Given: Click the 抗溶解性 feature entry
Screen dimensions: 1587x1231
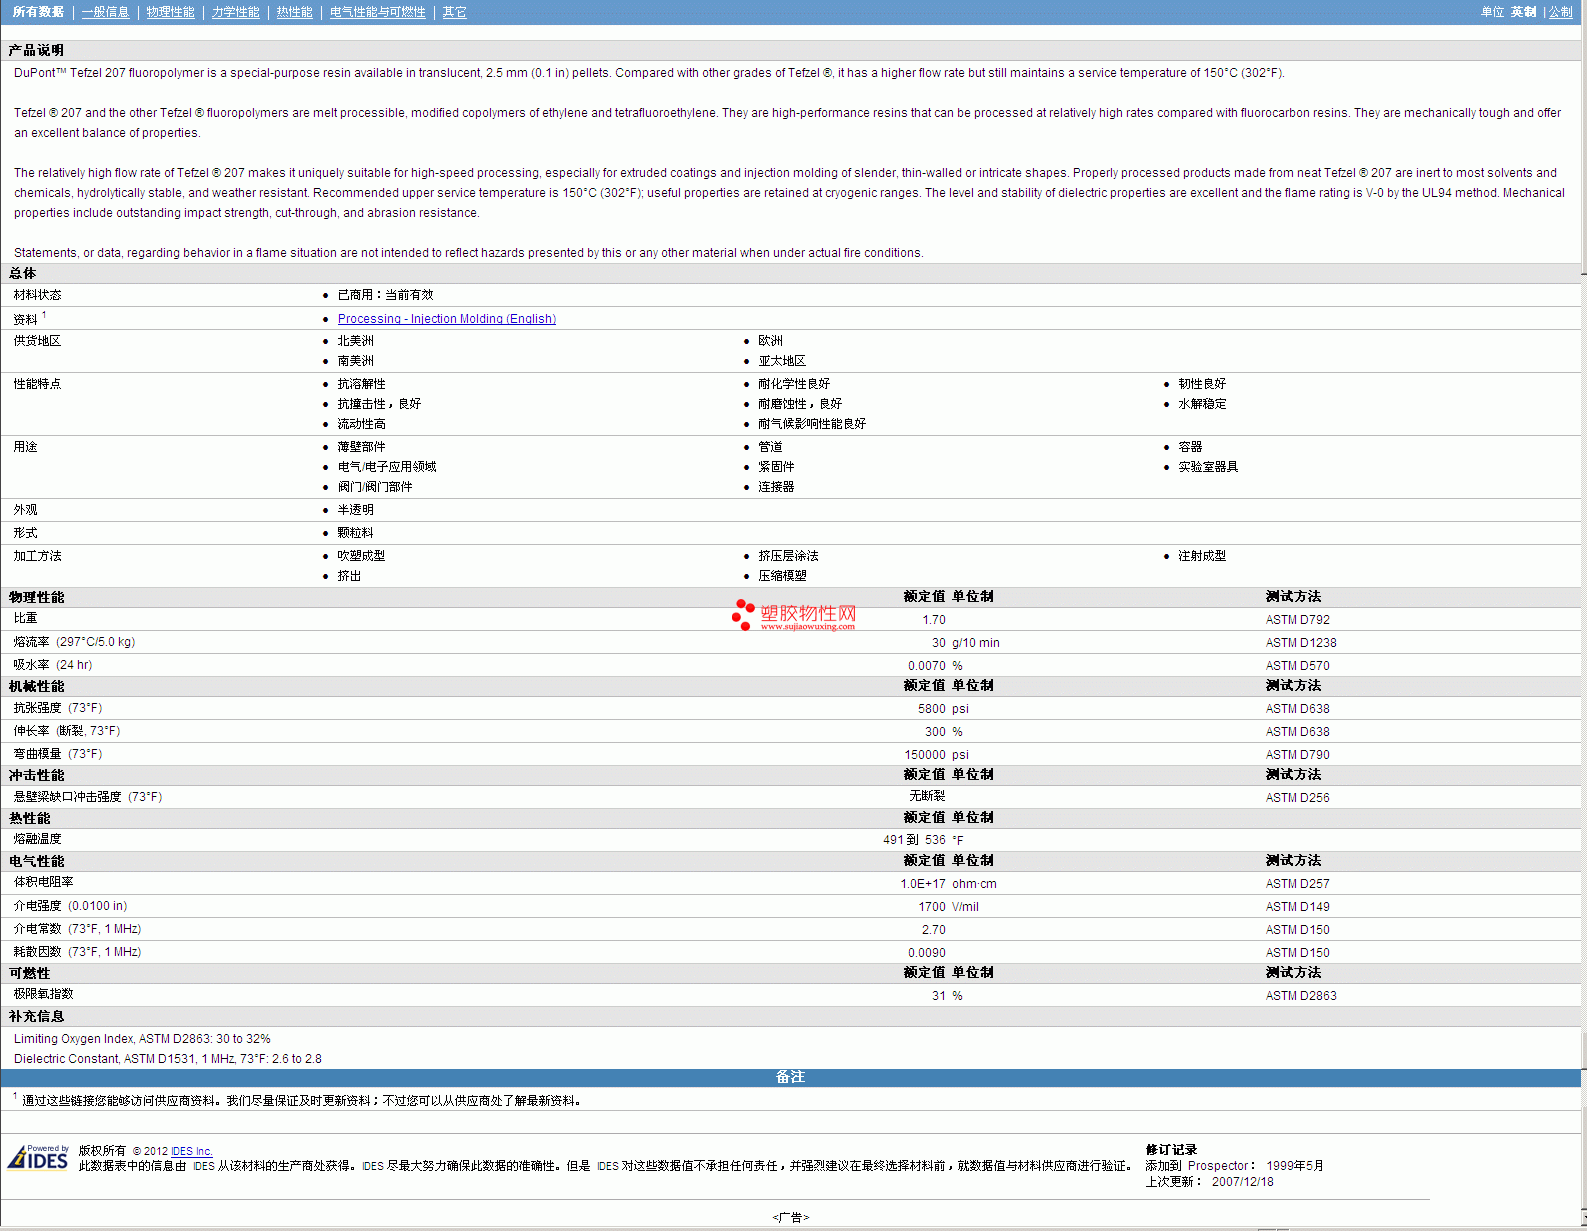Looking at the screenshot, I should (x=361, y=384).
